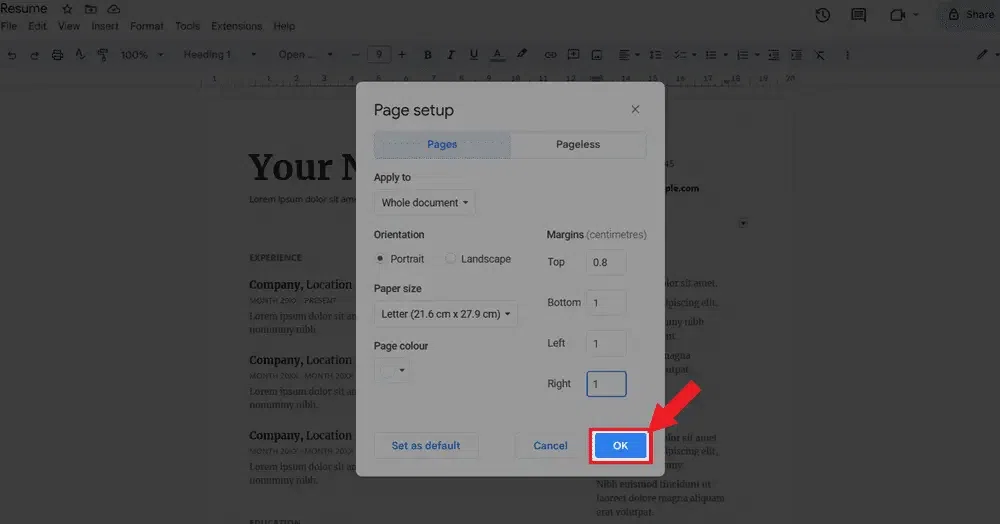
Task: Open the bulleted list dropdown
Action: 716,55
